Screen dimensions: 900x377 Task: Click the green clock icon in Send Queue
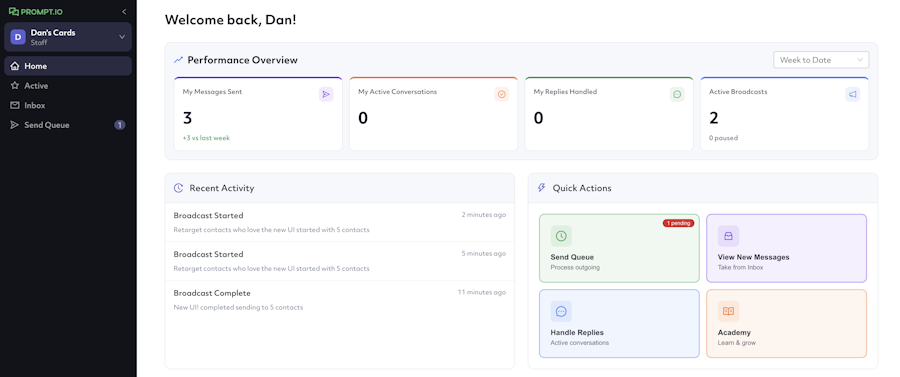pyautogui.click(x=561, y=236)
